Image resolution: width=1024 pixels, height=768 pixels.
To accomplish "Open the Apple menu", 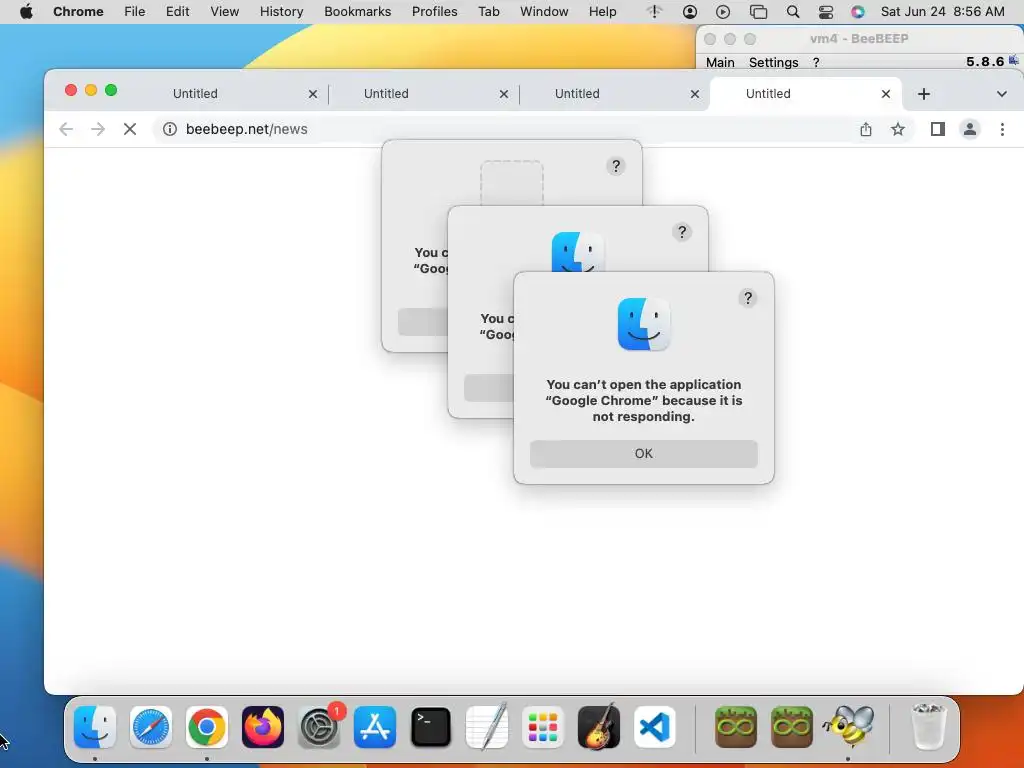I will point(26,12).
